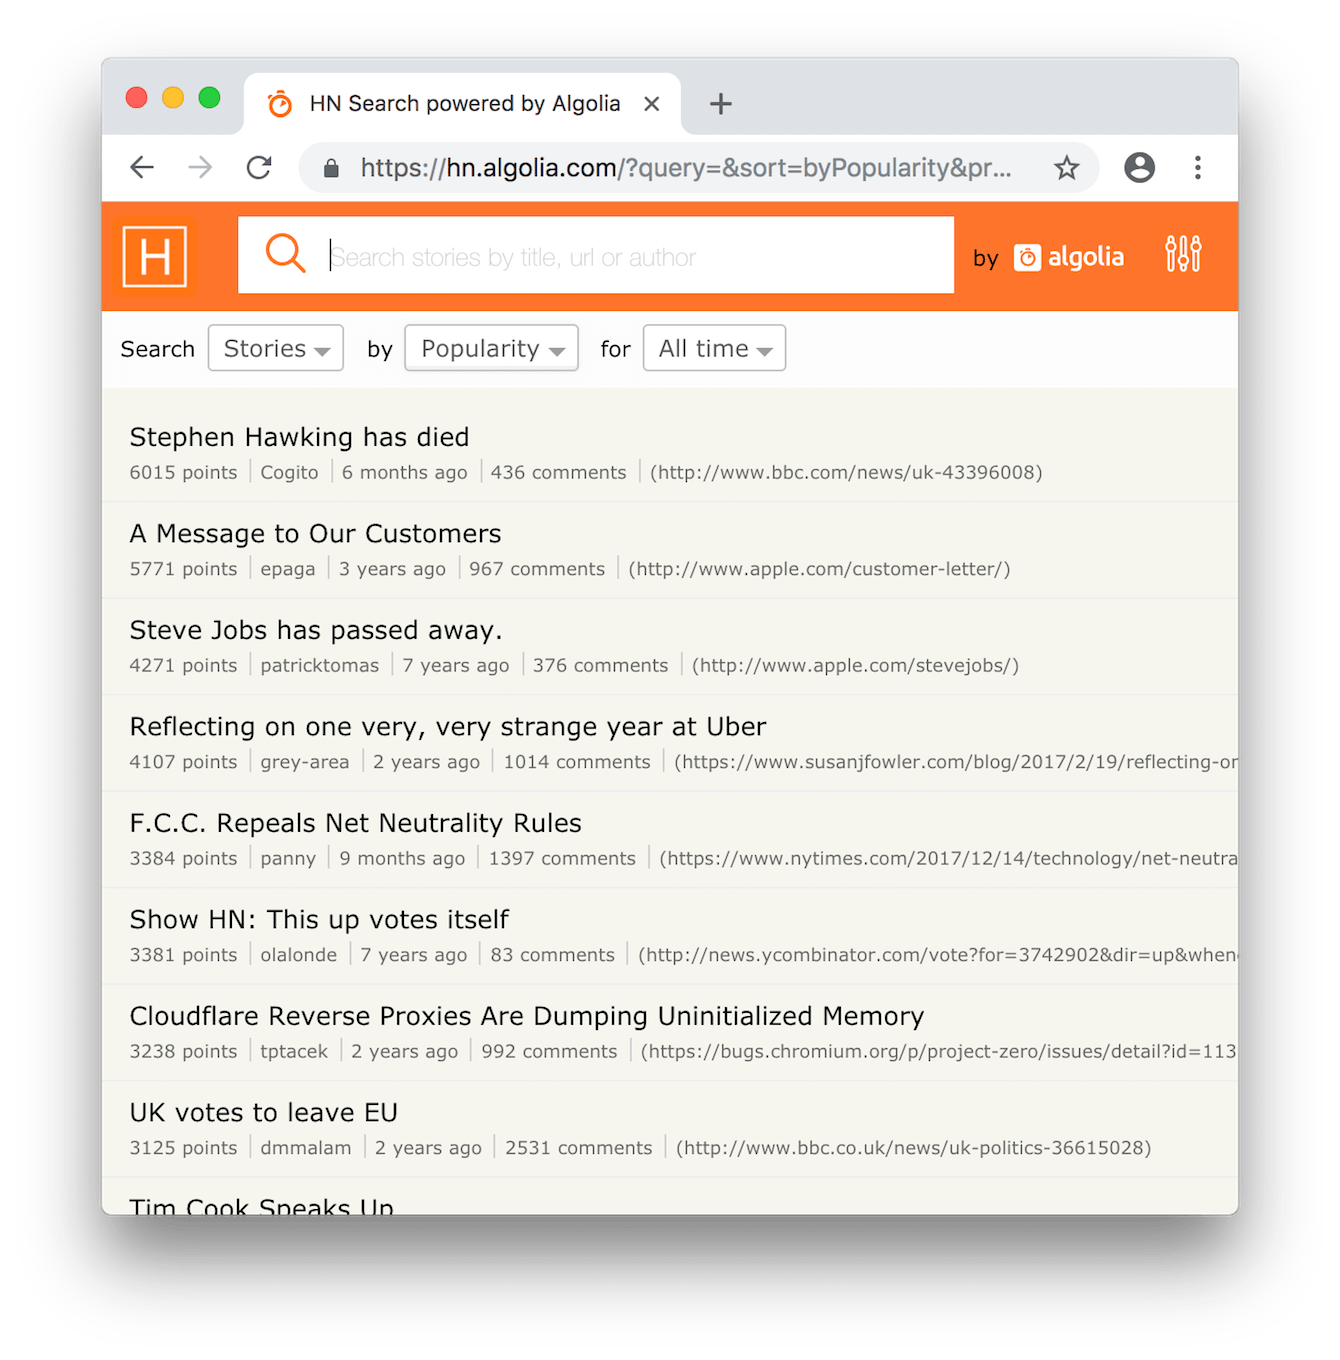Viewport: 1340px width, 1360px height.
Task: Open the bbc.co.uk uk-politics-36615028 URL
Action: pos(913,1148)
